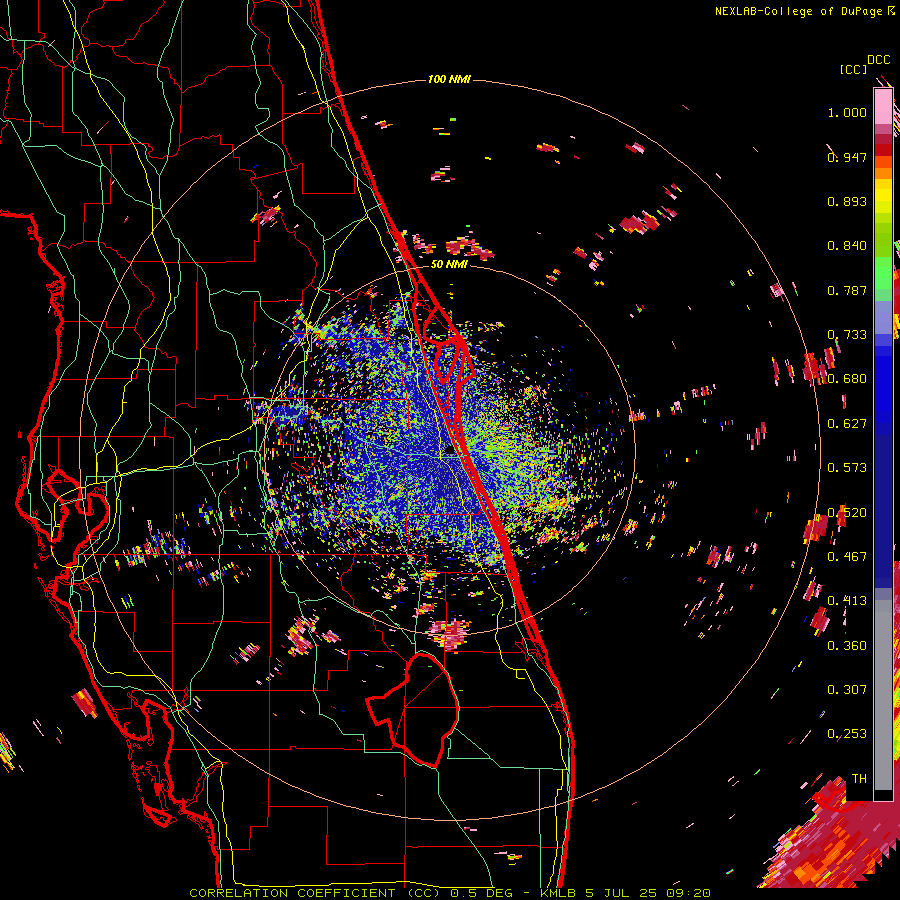
Task: Click the 0.360 value on color scale
Action: (x=847, y=646)
